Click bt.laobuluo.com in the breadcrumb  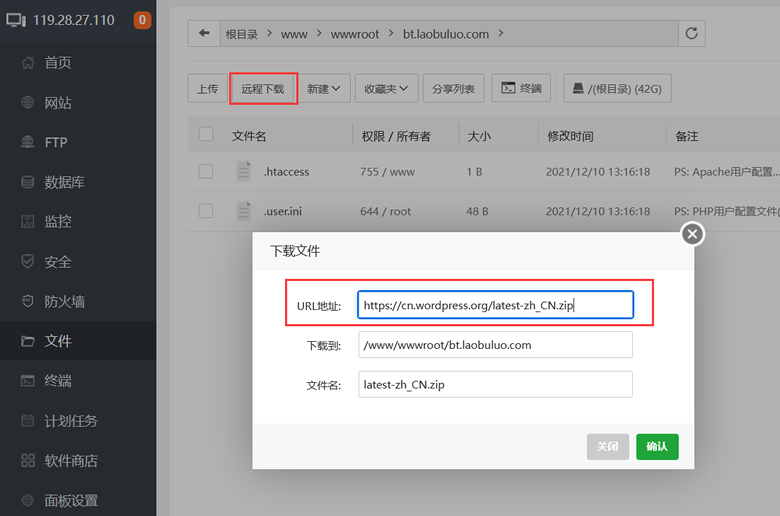(446, 34)
